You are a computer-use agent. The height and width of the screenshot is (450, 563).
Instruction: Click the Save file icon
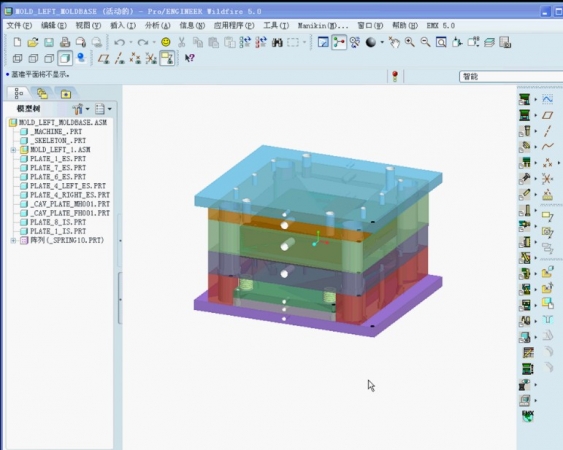click(x=49, y=42)
